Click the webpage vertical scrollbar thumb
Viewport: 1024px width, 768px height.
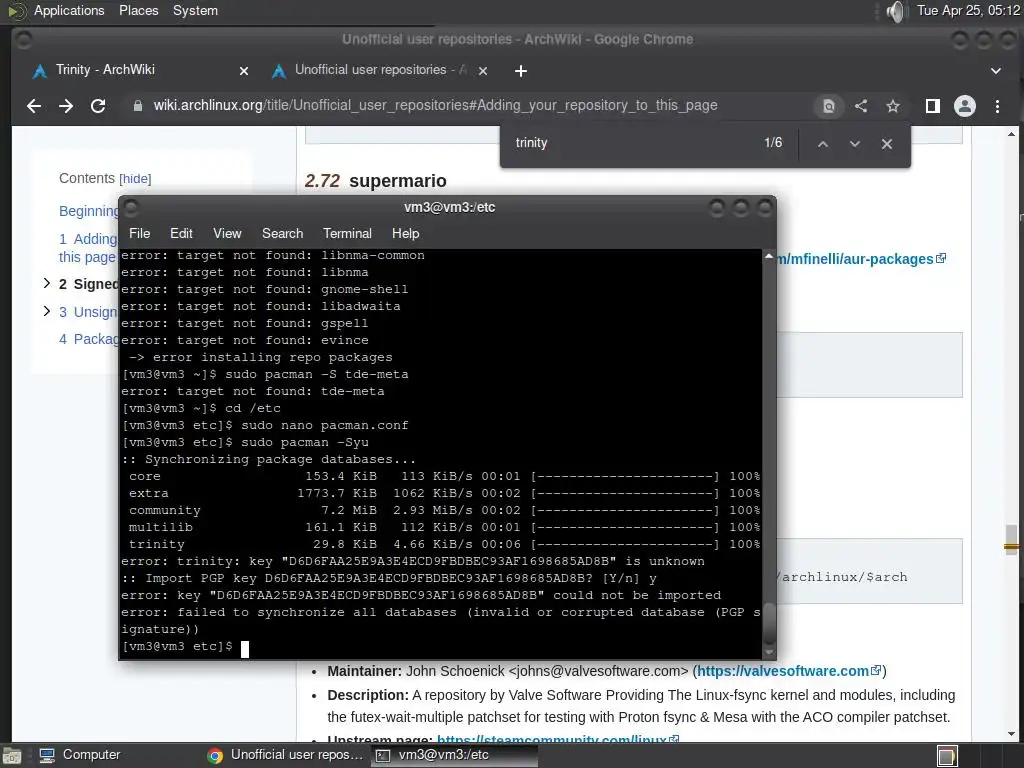[x=1011, y=539]
